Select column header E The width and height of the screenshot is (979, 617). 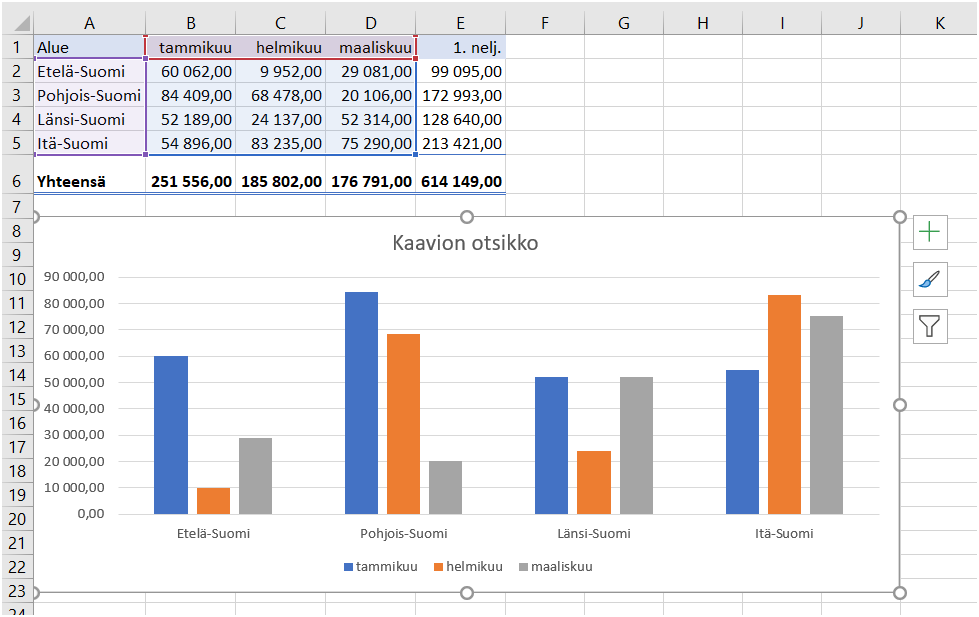click(x=460, y=23)
